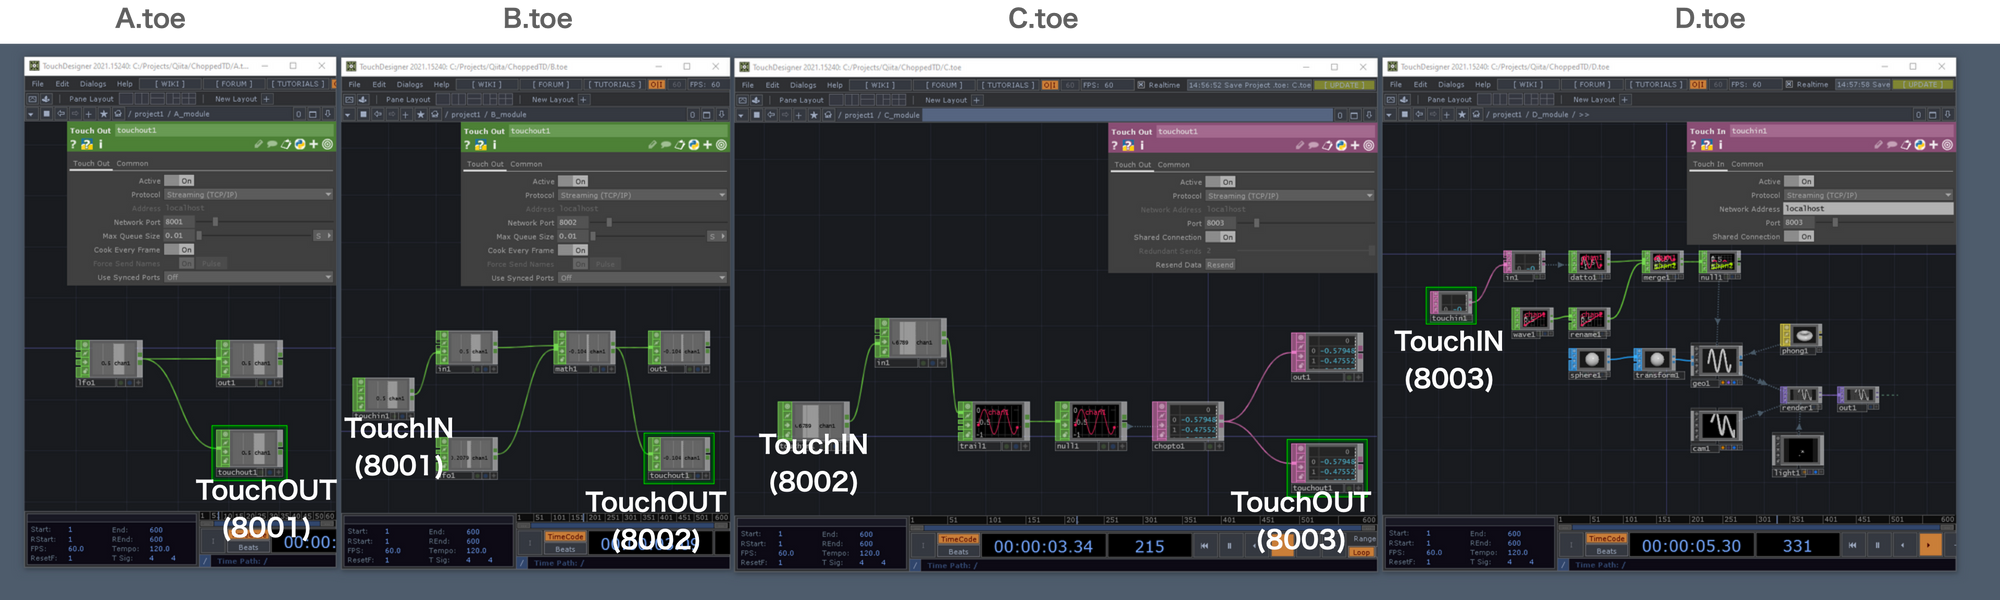Viewport: 2000px width, 600px height.
Task: Toggle Cook Every Frame in B.toe
Action: [573, 250]
